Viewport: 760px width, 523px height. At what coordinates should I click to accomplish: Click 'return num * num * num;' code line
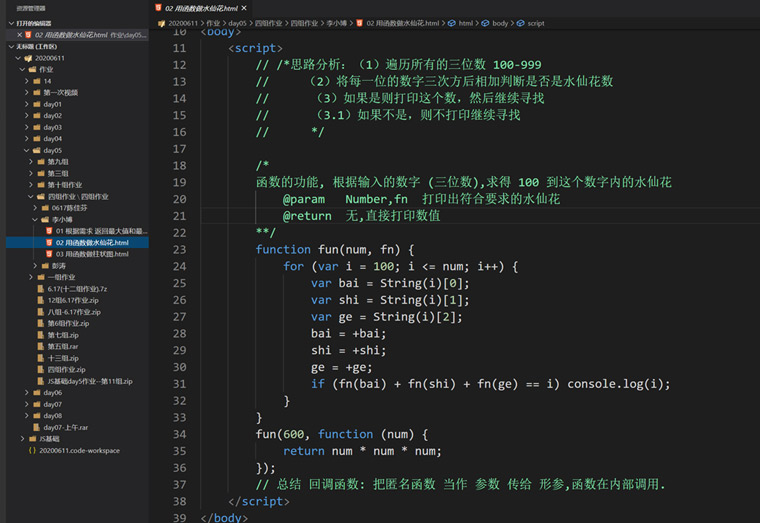click(363, 451)
